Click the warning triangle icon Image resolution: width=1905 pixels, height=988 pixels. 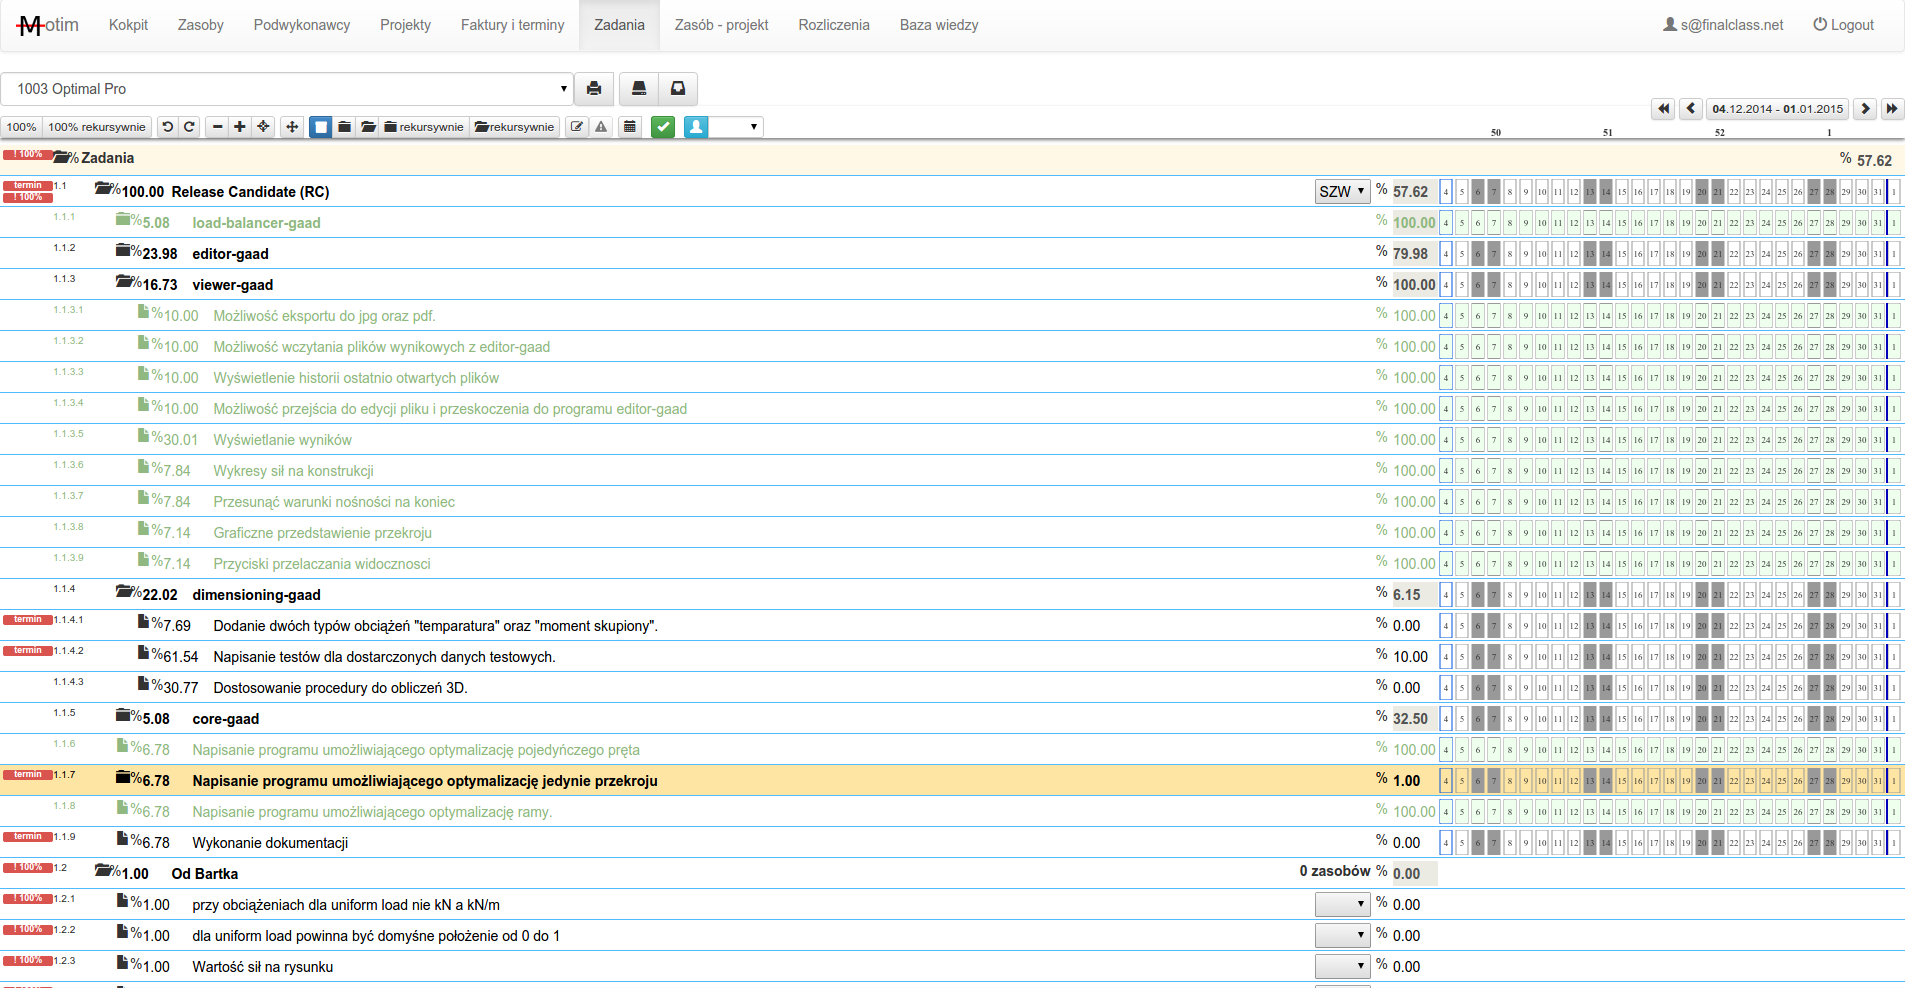(601, 127)
